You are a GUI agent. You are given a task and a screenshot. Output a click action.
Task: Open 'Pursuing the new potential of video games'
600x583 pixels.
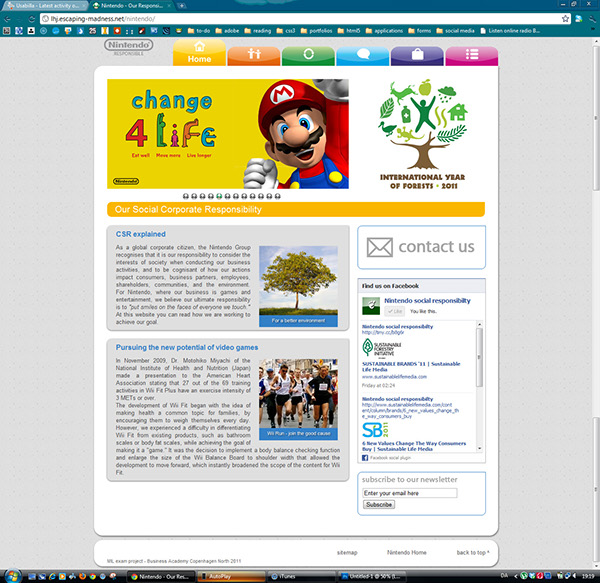click(x=187, y=347)
